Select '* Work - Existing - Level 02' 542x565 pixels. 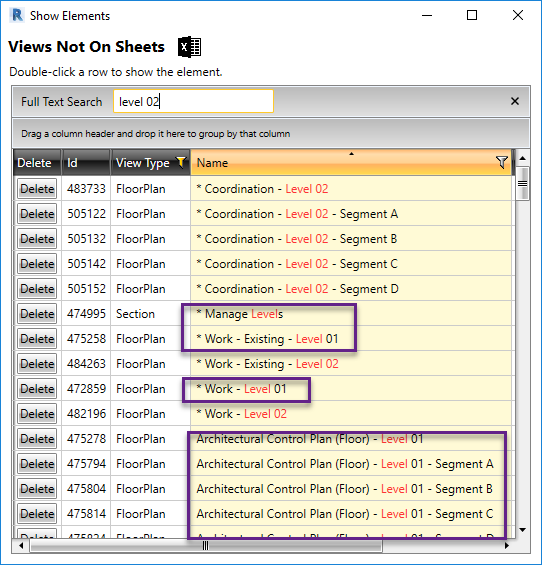click(x=351, y=364)
